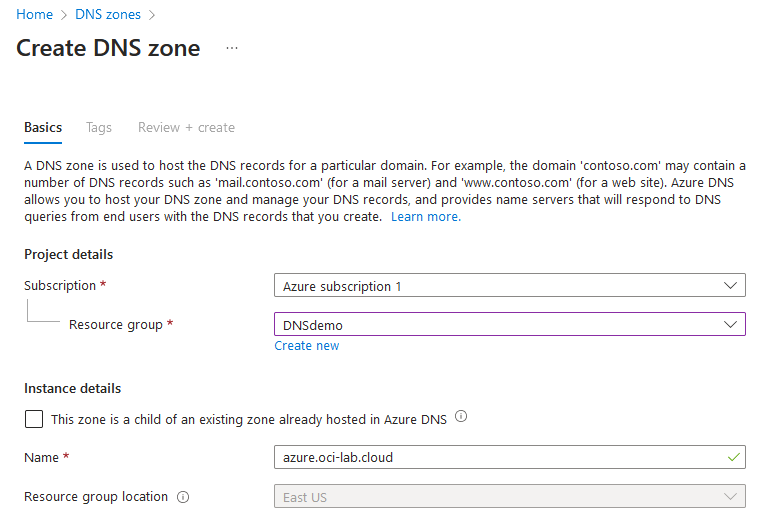Viewport: 766px width, 530px height.
Task: Click Create new resource group link
Action: (307, 346)
